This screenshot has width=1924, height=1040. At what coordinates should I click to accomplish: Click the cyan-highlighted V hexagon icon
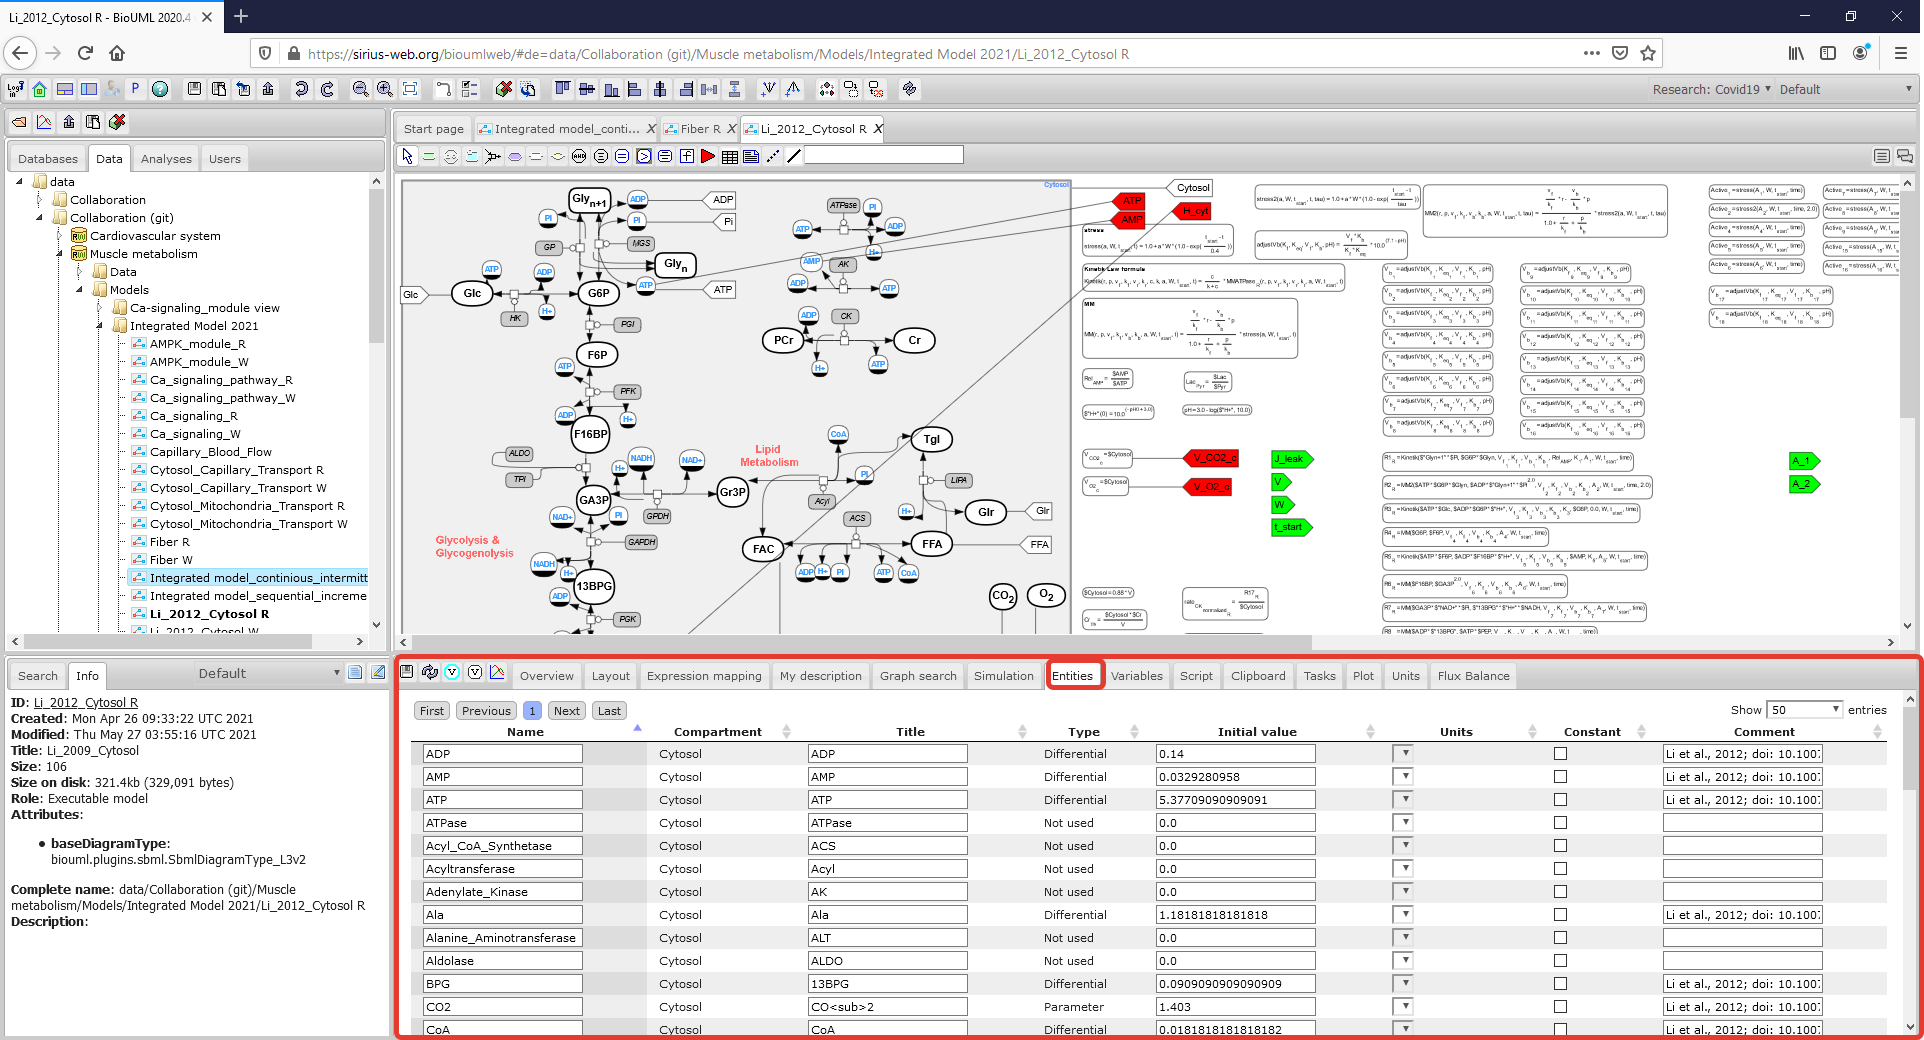click(x=452, y=672)
